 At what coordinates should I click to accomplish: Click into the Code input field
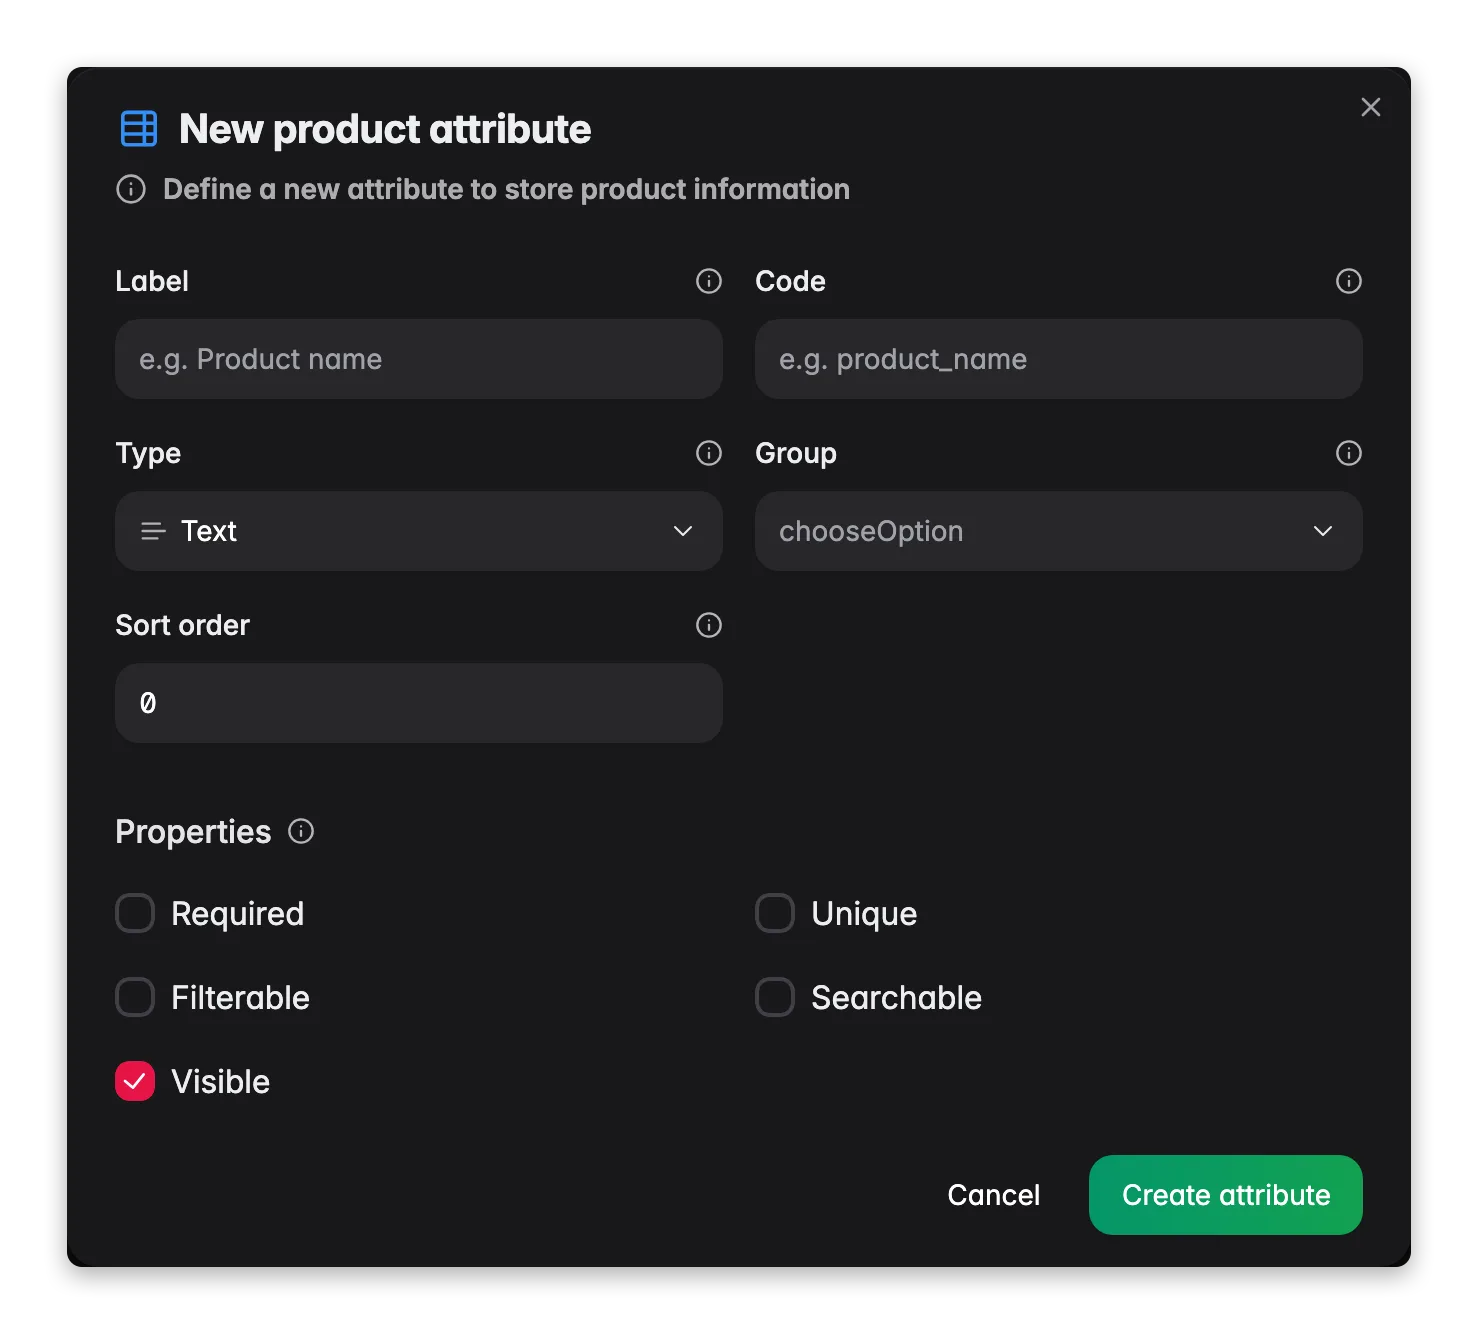click(x=1059, y=359)
